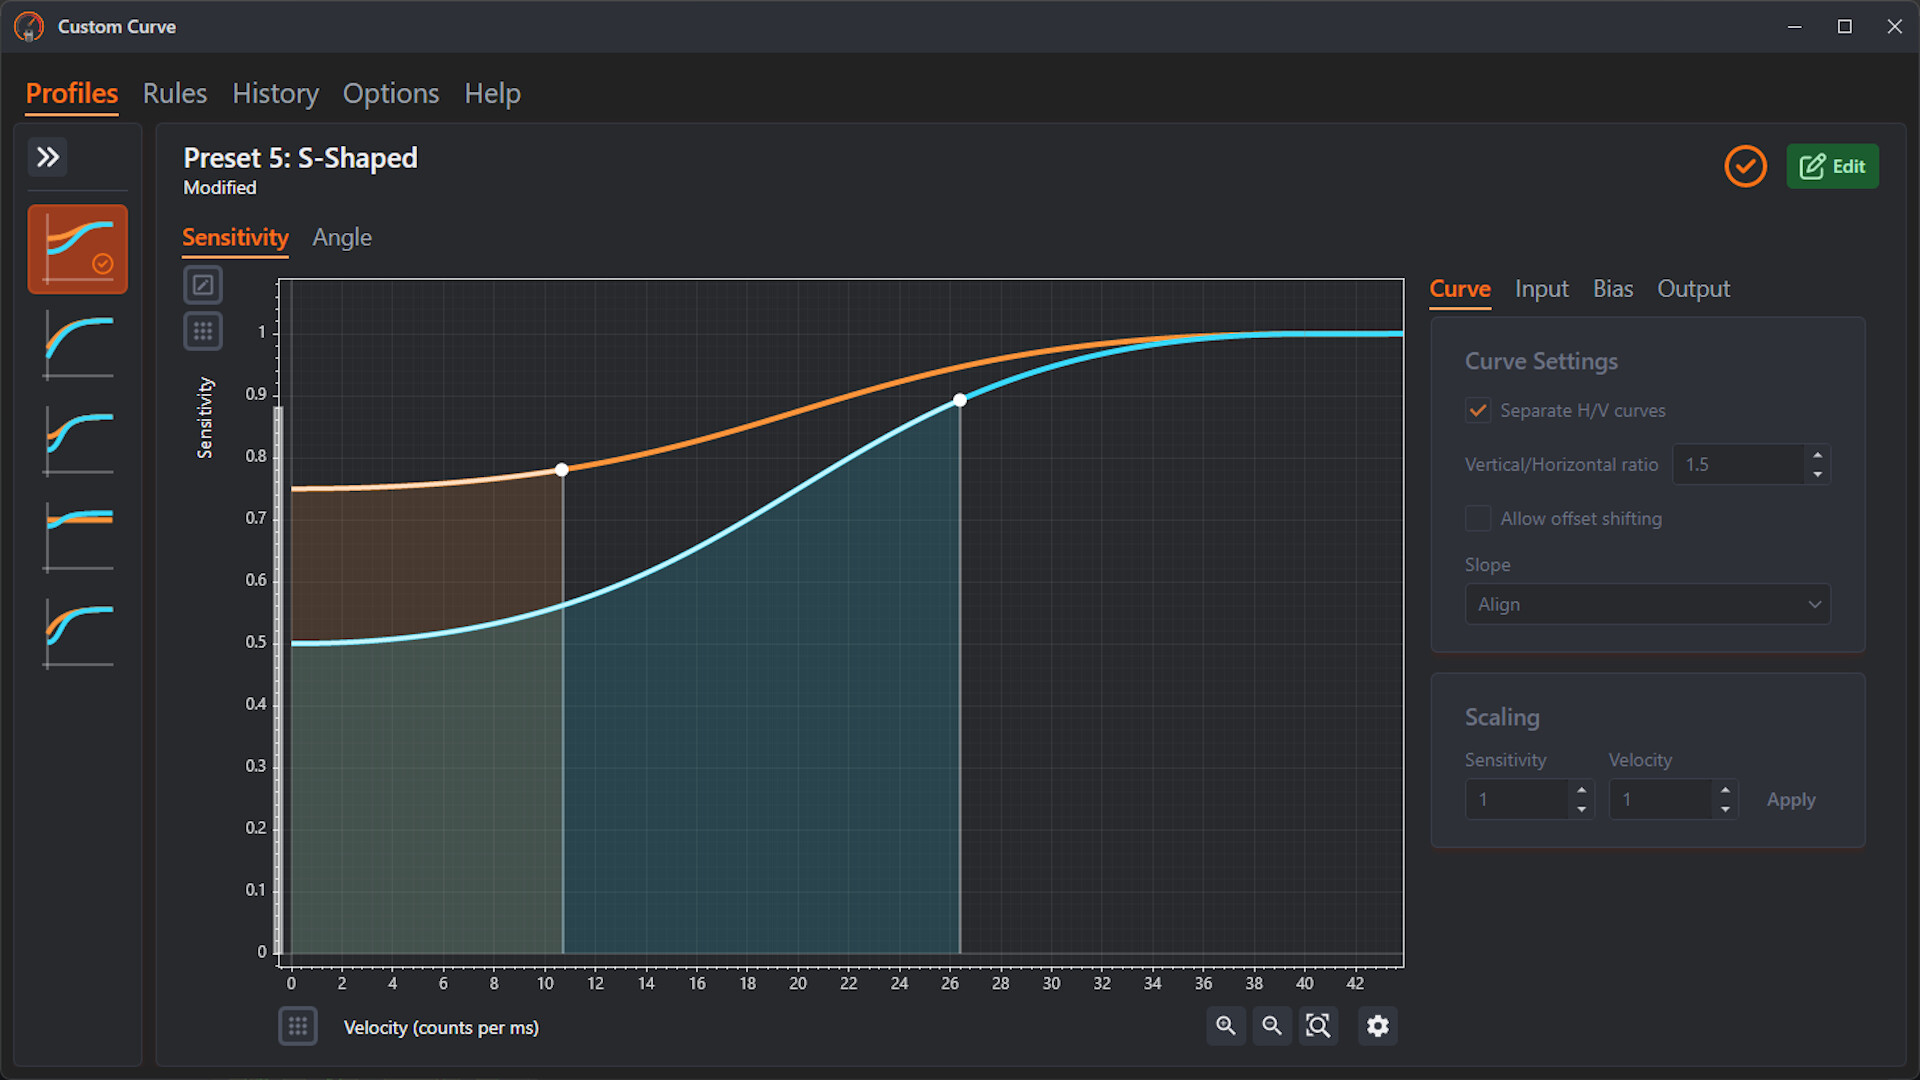Fit the curve to view with zoom-to-fit icon
1920x1080 pixels.
[x=1319, y=1025]
